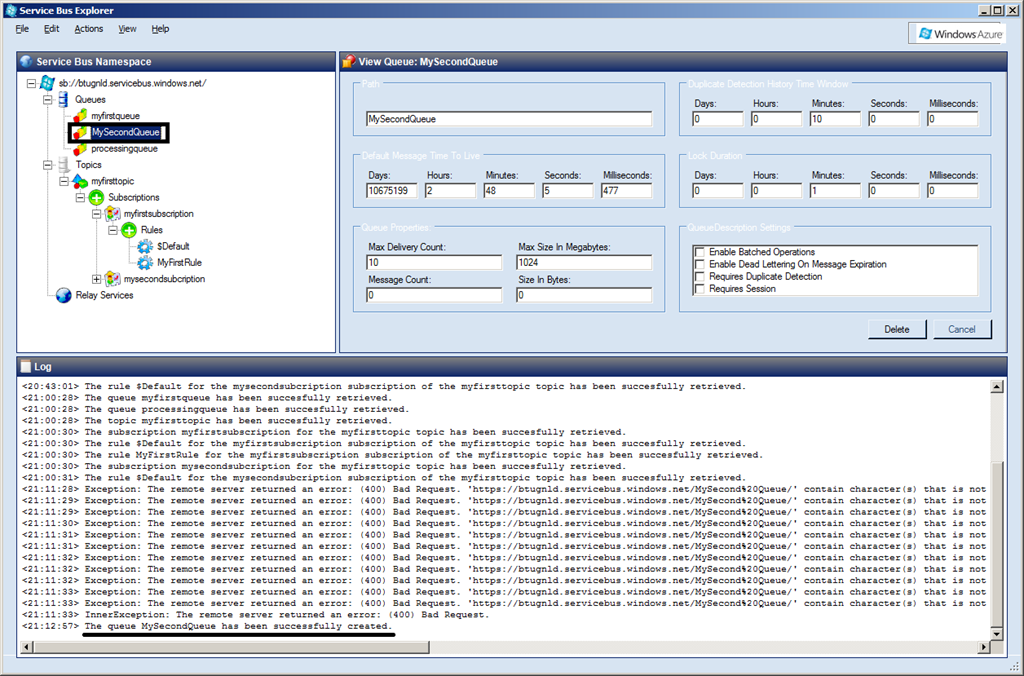Click the $Default rule gear icon
Viewport: 1024px width, 676px height.
(145, 246)
